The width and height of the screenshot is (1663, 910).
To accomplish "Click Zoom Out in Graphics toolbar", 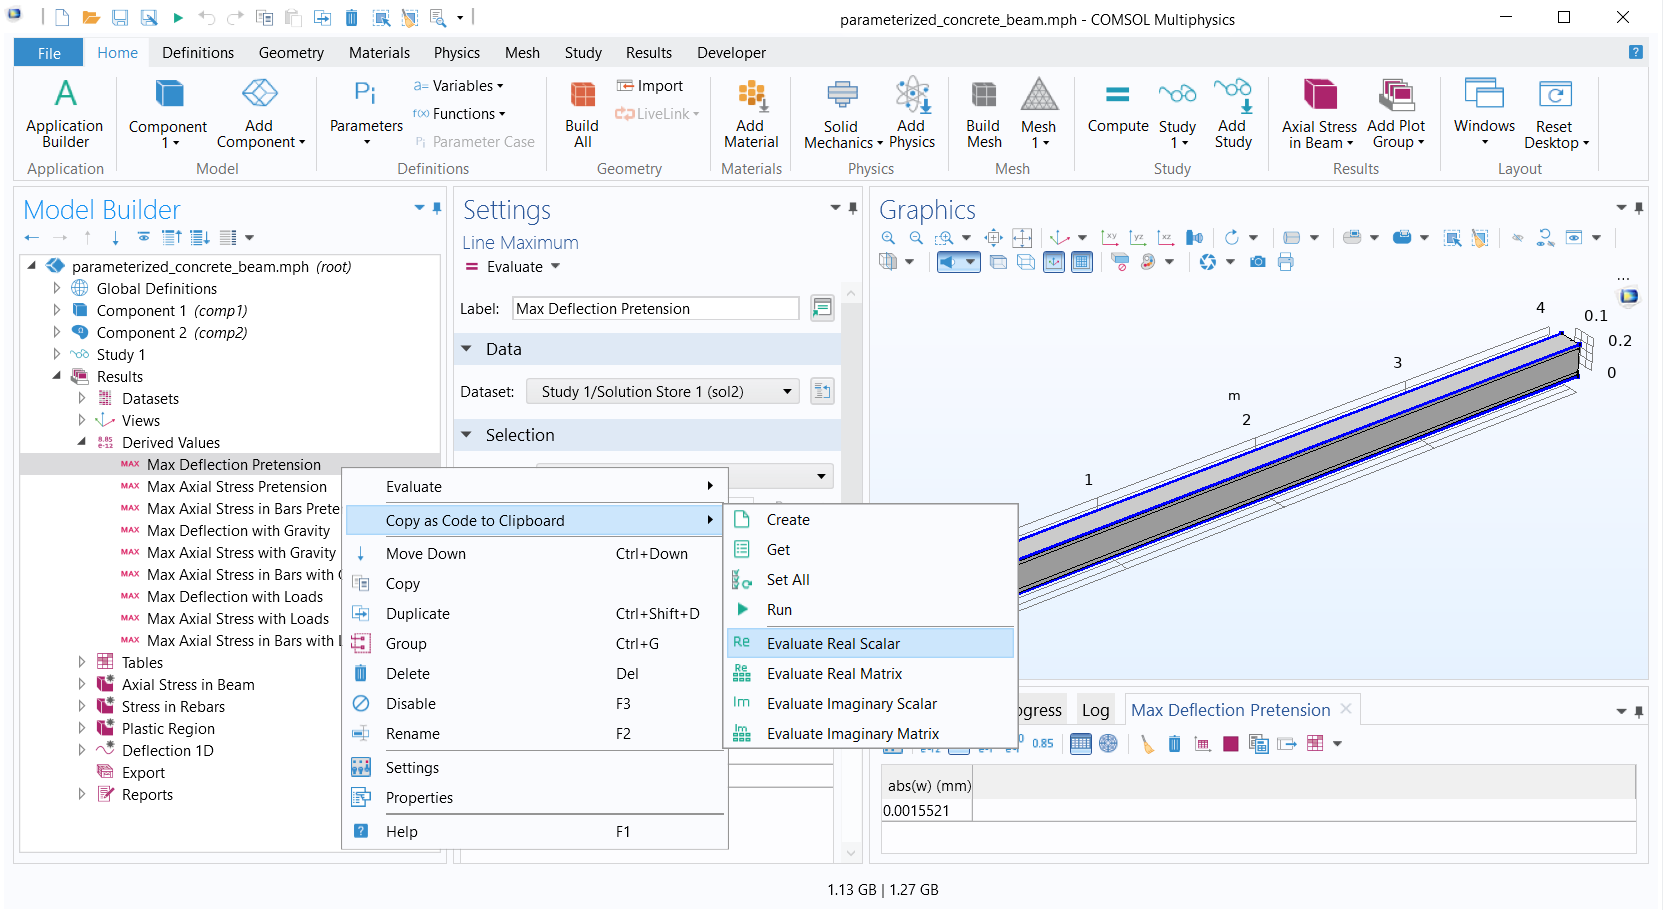I will (916, 238).
